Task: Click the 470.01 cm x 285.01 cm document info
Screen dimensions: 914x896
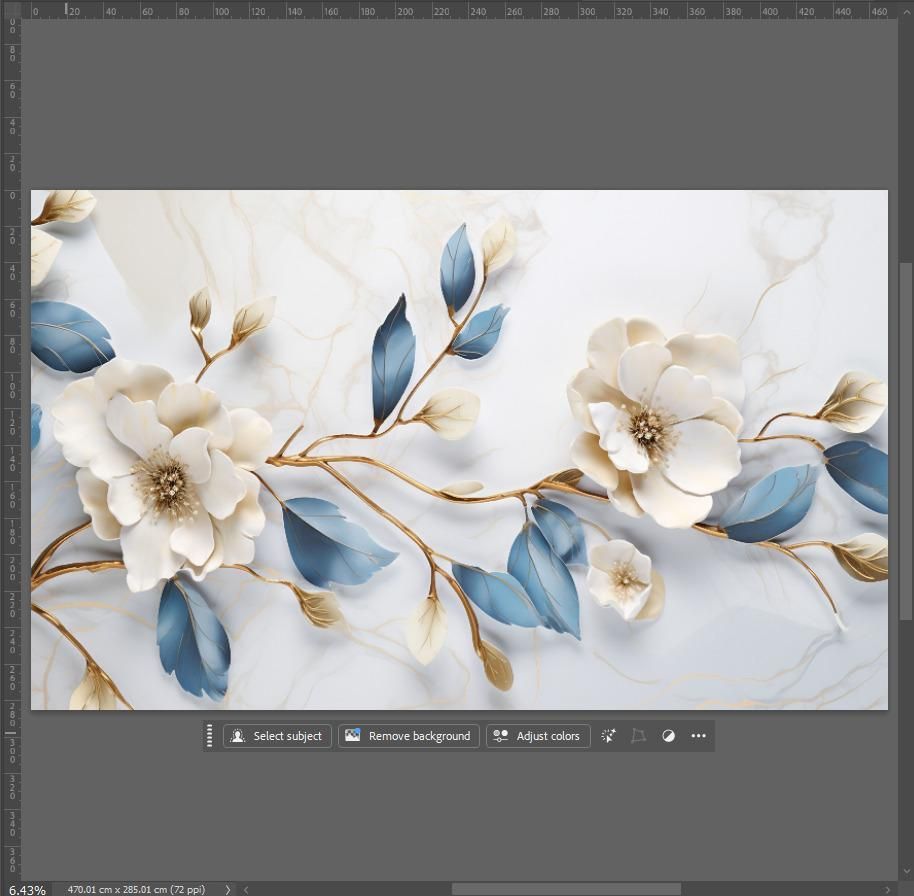Action: coord(136,890)
